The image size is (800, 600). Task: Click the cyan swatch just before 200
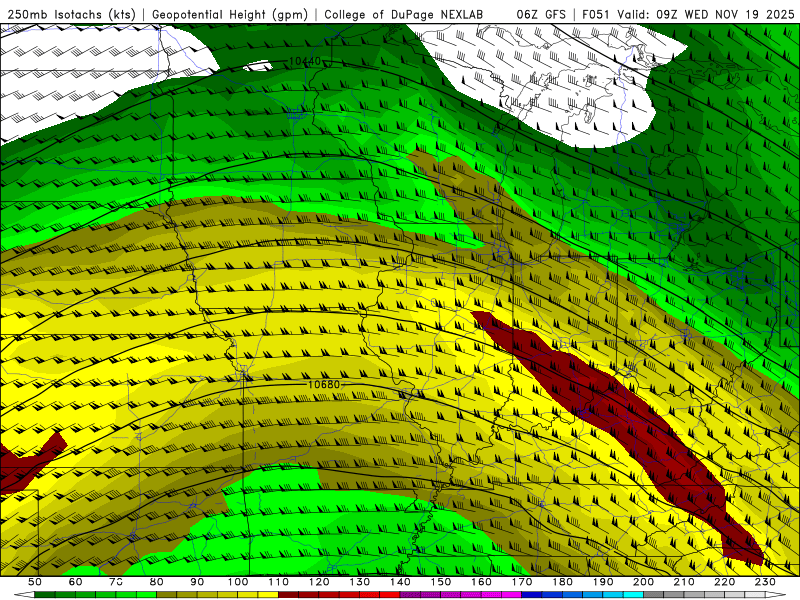[x=633, y=594]
